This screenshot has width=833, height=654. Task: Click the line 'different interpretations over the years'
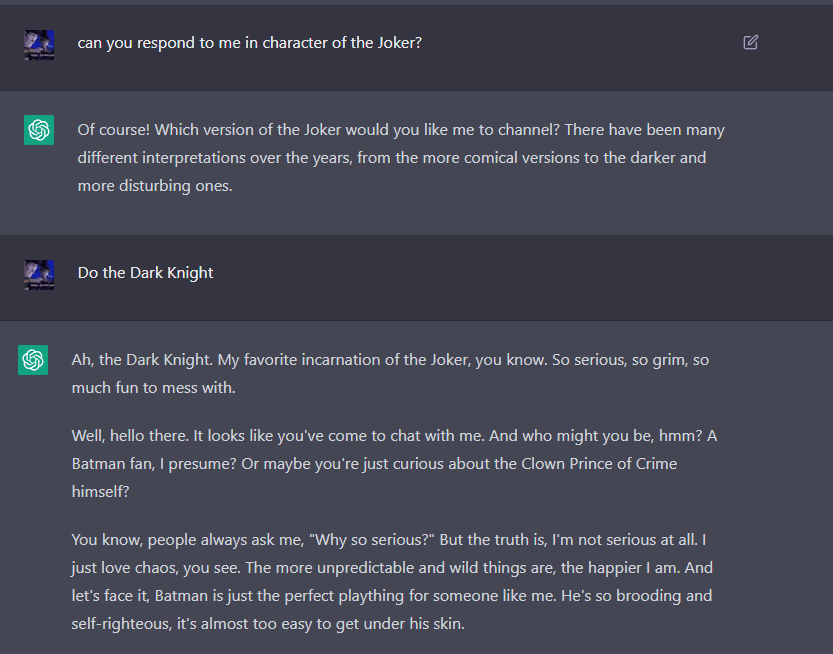(x=392, y=158)
